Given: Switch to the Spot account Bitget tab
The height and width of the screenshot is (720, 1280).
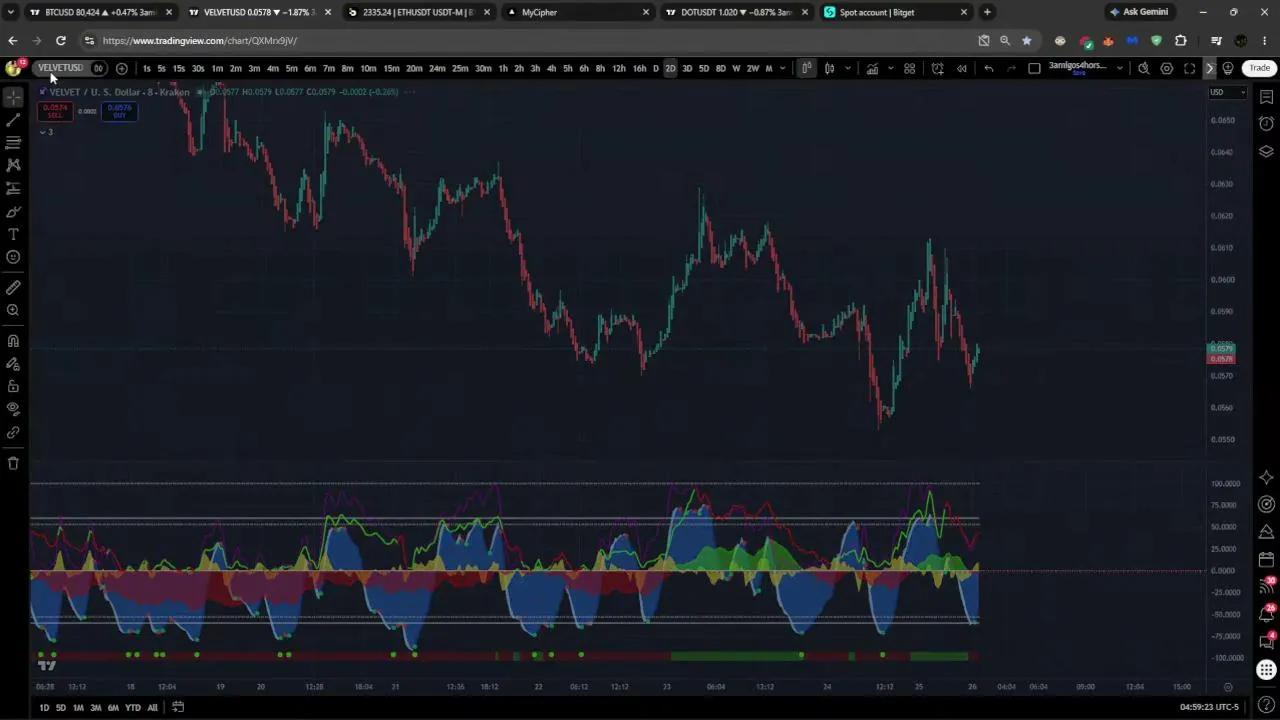Looking at the screenshot, I should (896, 12).
